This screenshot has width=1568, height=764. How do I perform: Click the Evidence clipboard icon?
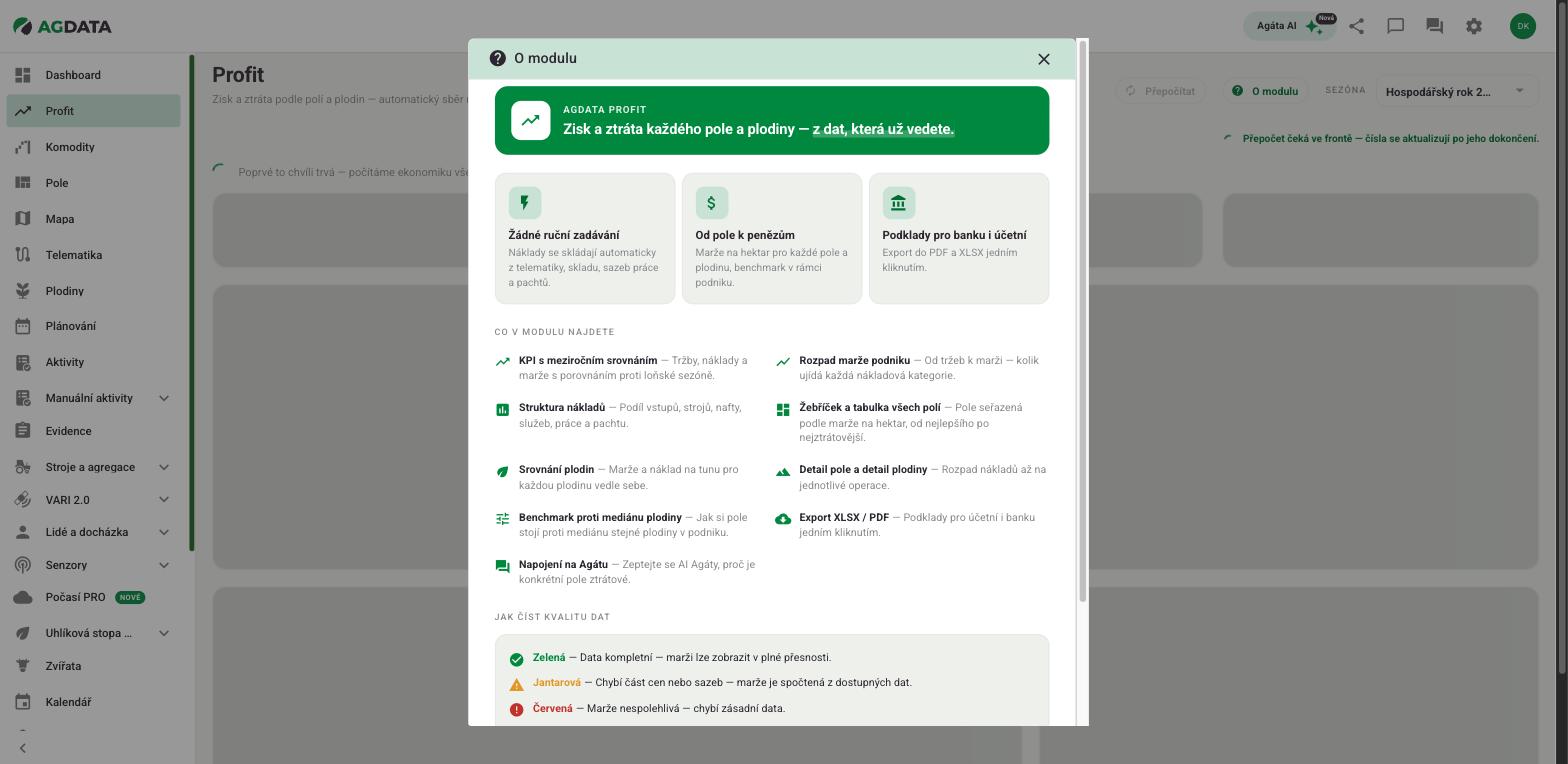click(23, 431)
